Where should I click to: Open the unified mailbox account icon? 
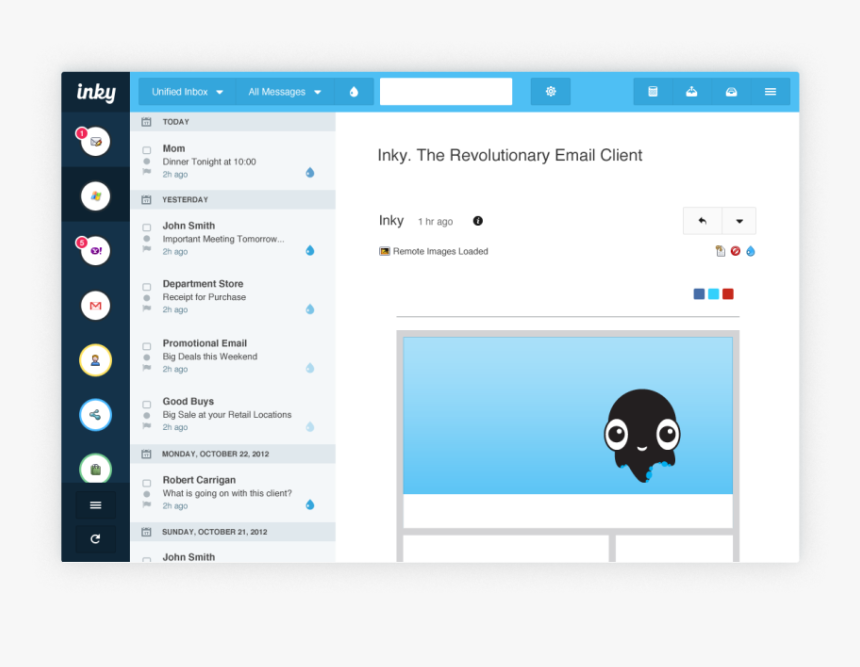[95, 142]
